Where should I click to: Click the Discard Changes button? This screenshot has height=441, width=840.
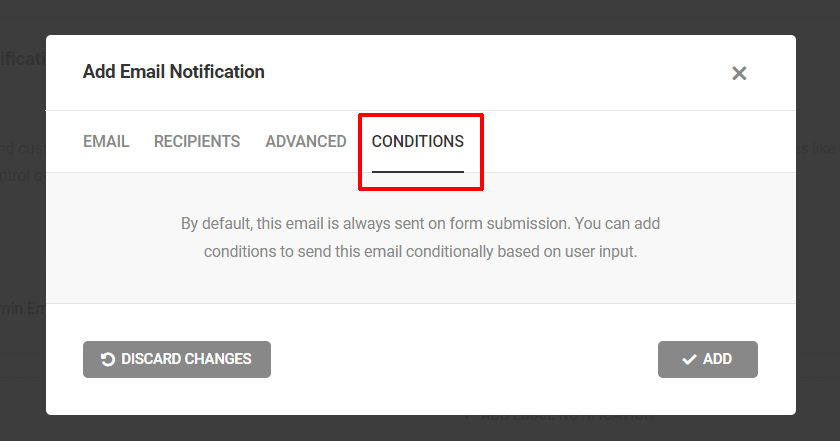[x=177, y=359]
